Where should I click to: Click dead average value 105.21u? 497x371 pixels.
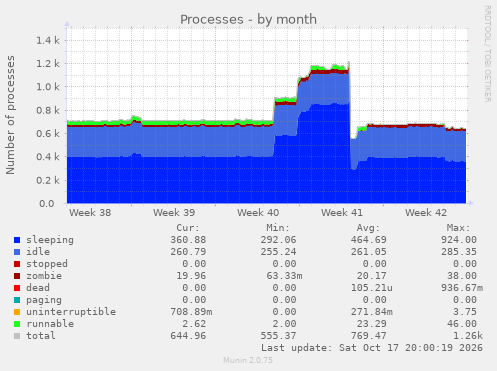[372, 288]
